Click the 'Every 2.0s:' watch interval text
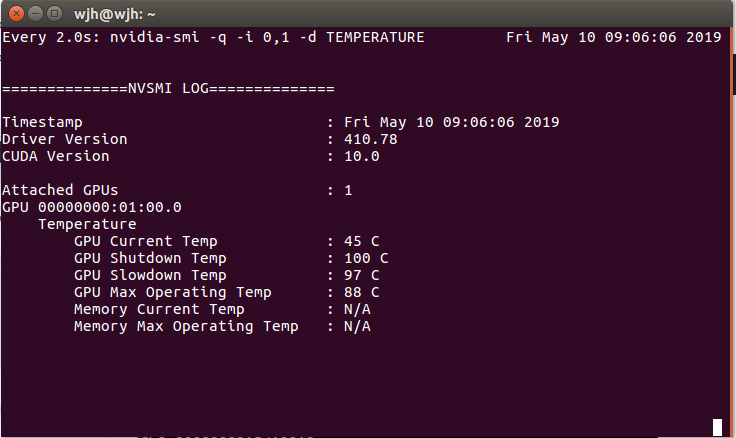The height and width of the screenshot is (438, 736). [x=51, y=38]
